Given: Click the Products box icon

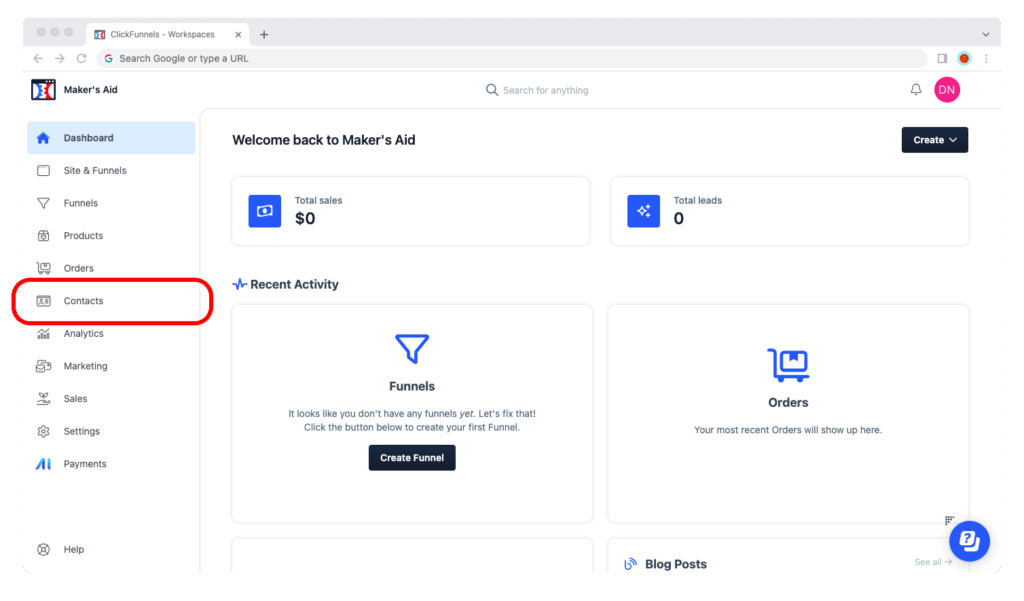Looking at the screenshot, I should pos(43,236).
